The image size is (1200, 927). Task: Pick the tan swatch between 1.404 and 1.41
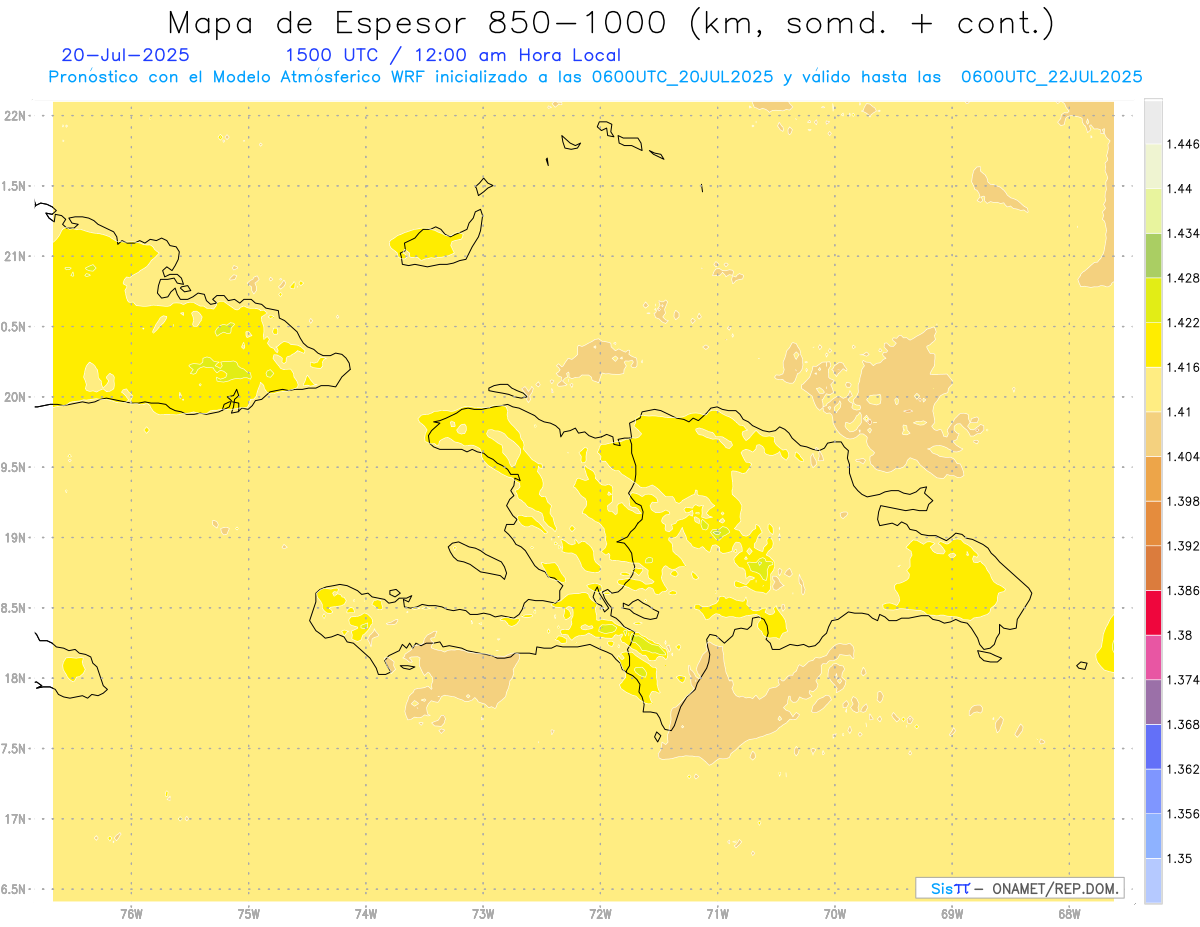tap(1153, 433)
